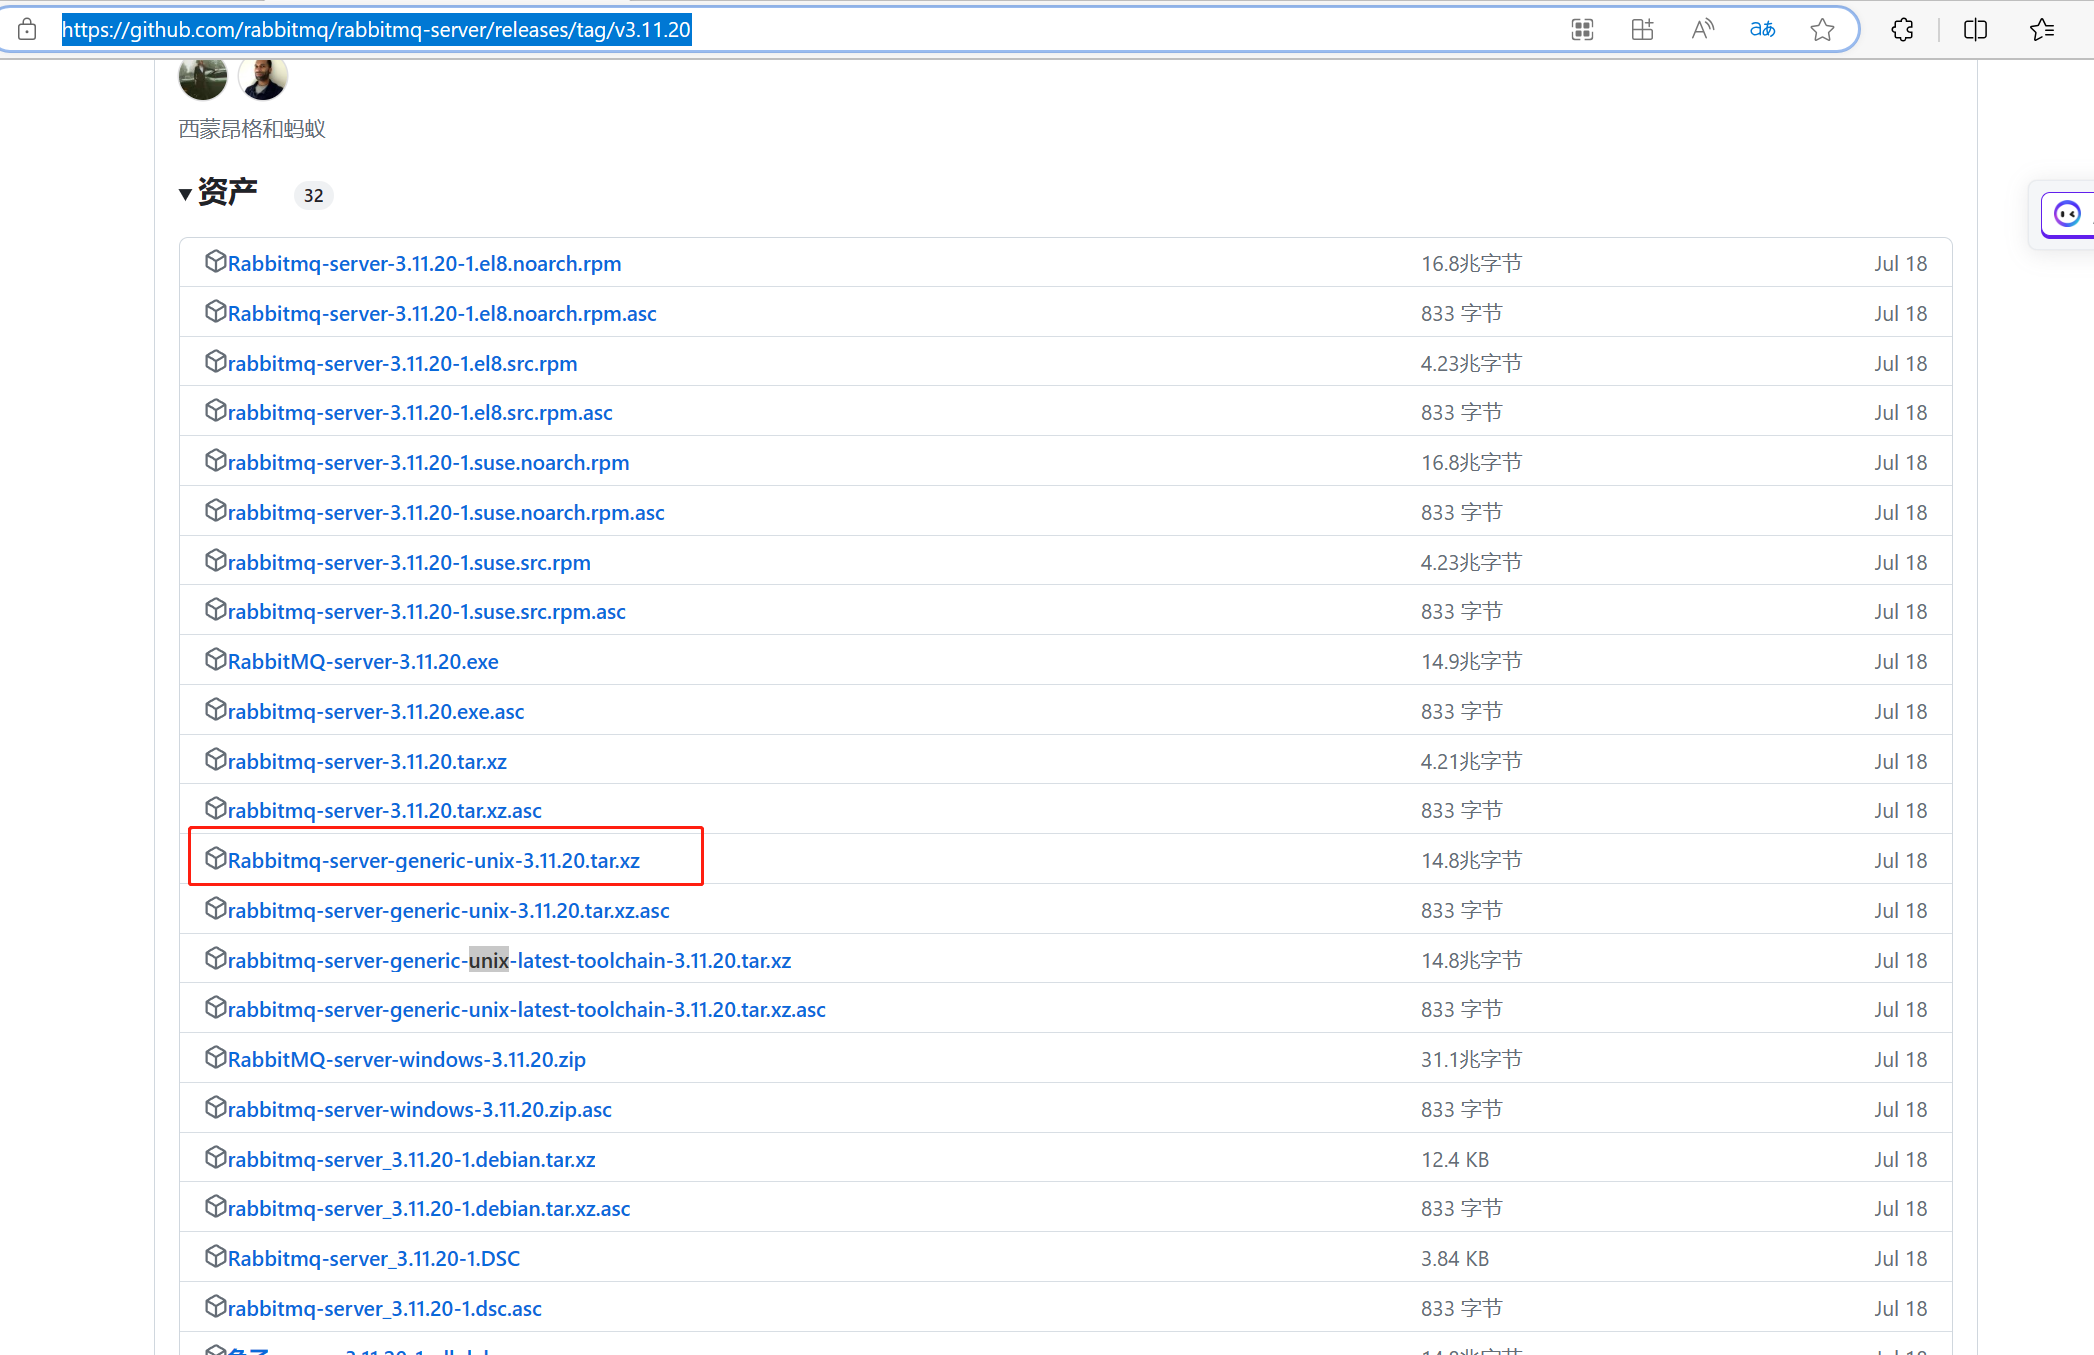Download RabbitMQ-server-3.11.20.exe installer
Viewport: 2094px width, 1355px height.
pyautogui.click(x=362, y=662)
